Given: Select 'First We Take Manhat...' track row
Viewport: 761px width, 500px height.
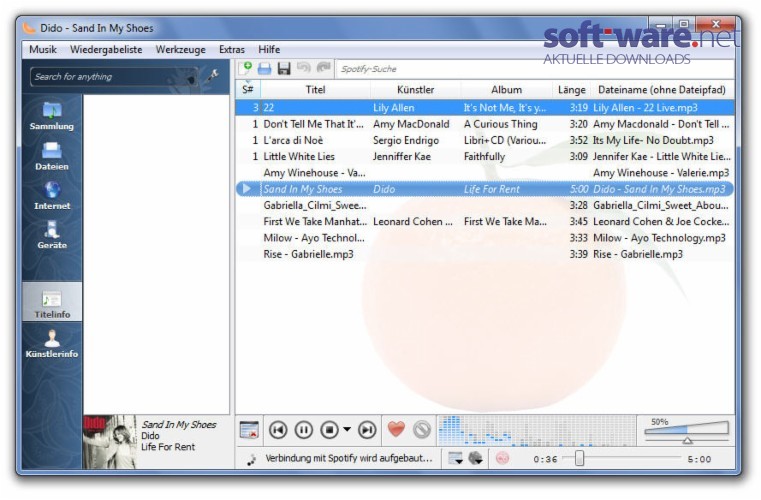Looking at the screenshot, I should click(484, 221).
